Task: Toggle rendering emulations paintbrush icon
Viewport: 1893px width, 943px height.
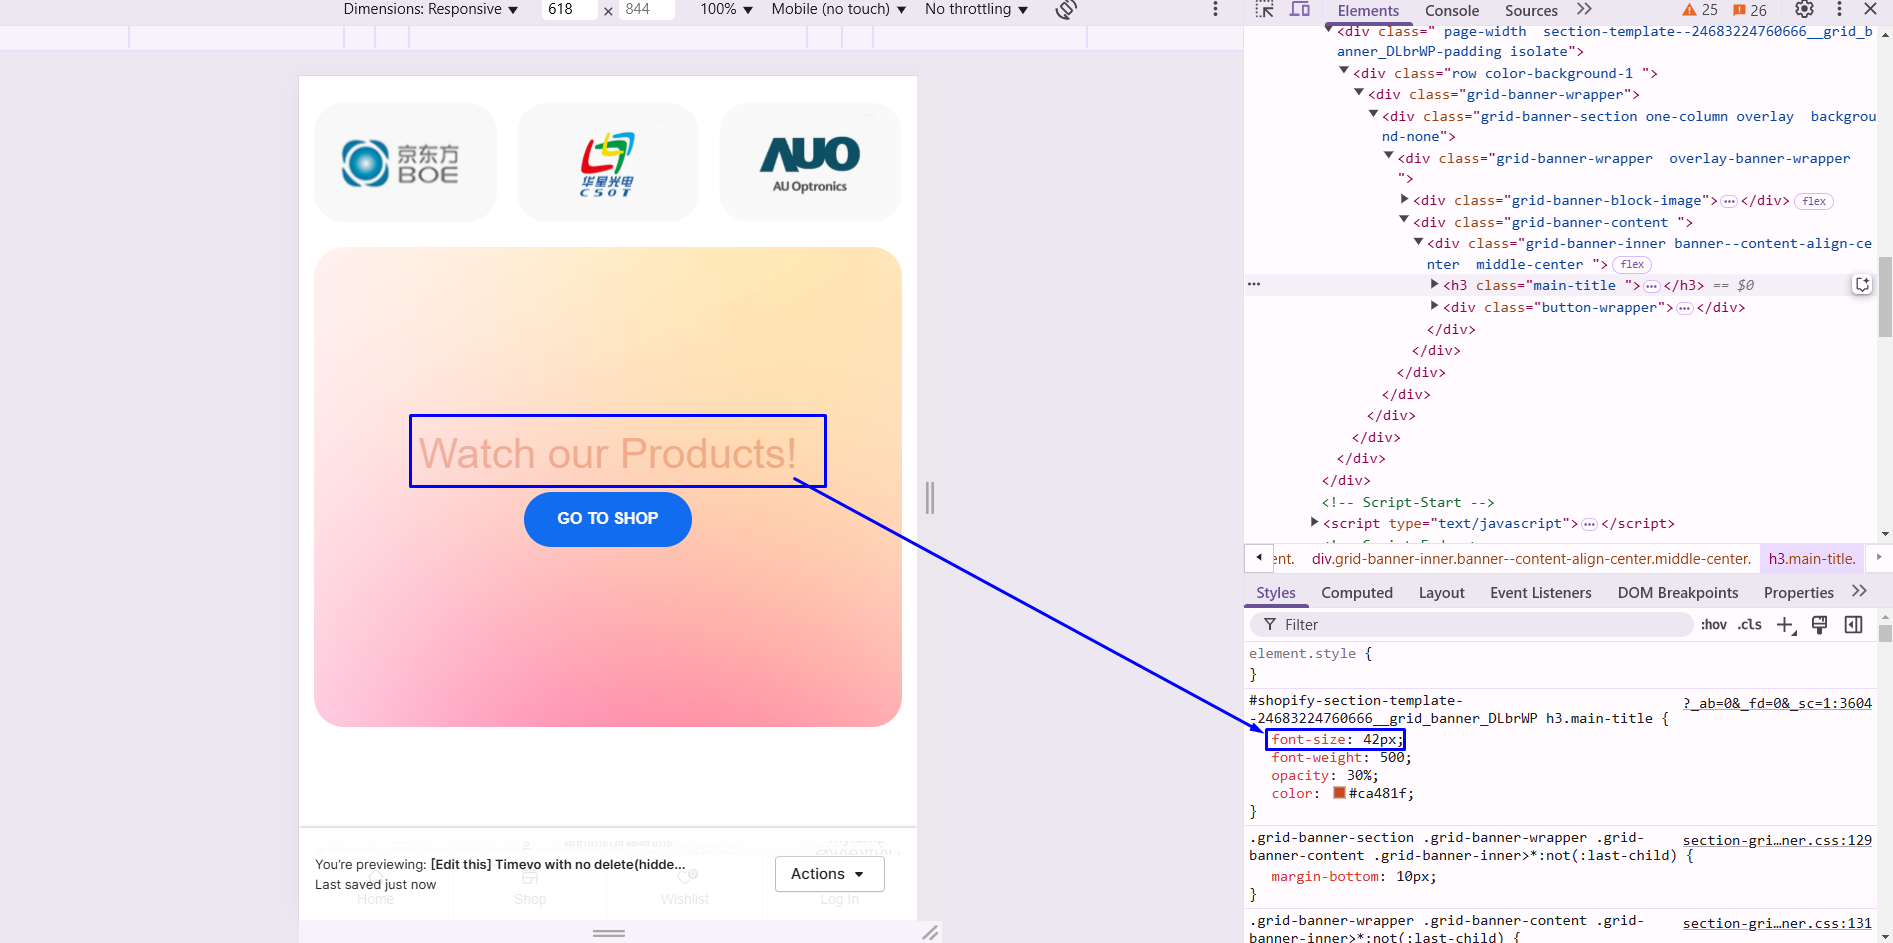Action: pyautogui.click(x=1819, y=625)
